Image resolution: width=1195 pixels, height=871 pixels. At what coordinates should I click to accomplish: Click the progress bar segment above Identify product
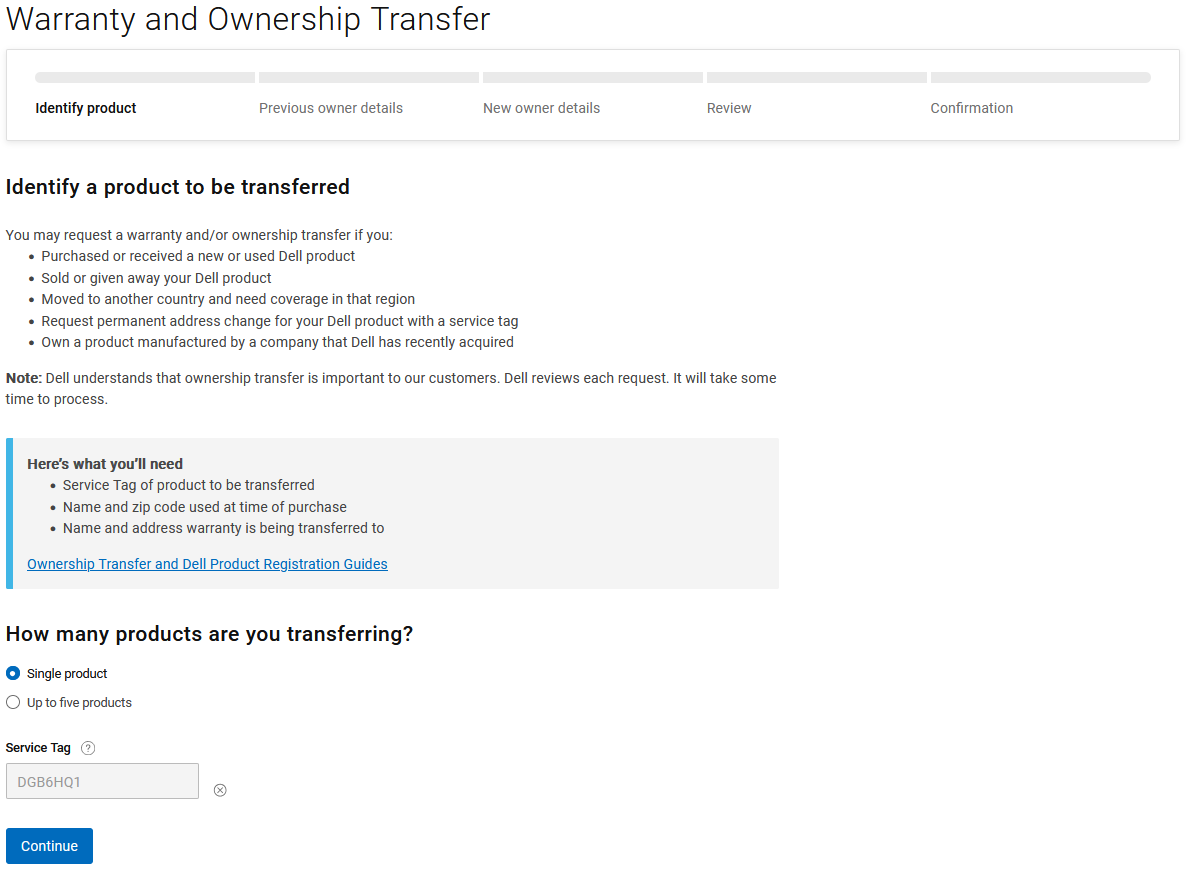click(x=145, y=78)
